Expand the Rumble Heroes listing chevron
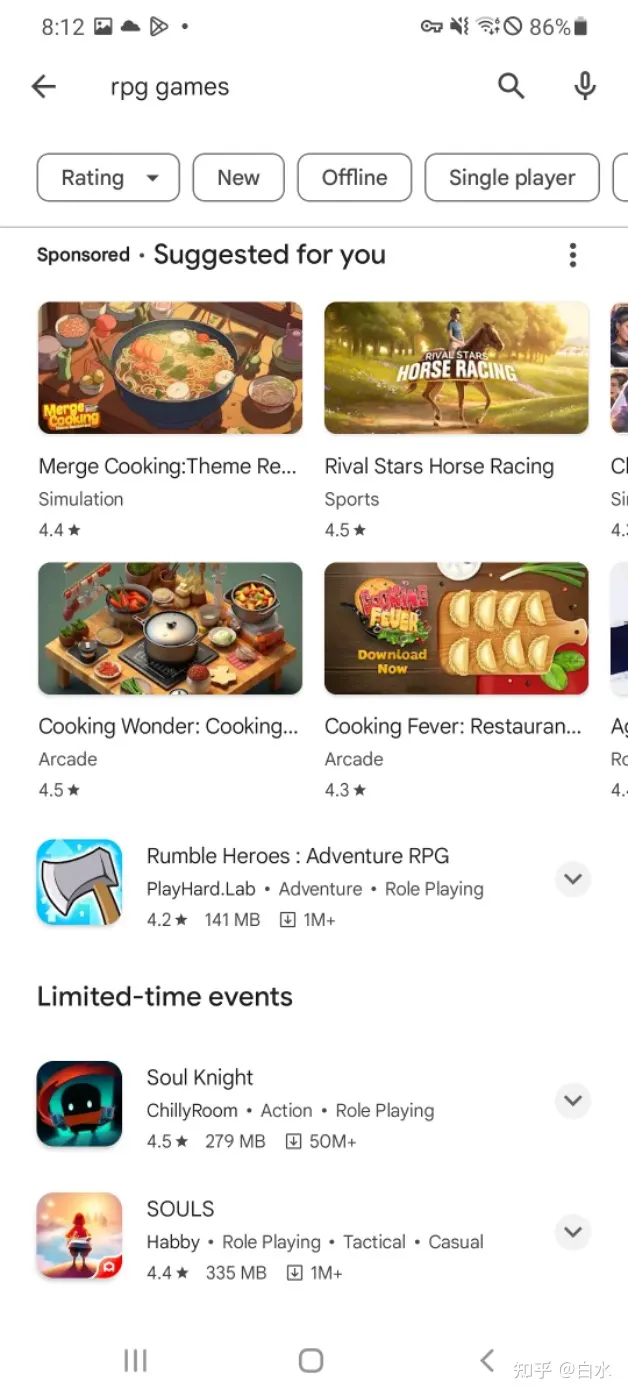The height and width of the screenshot is (1396, 628). 573,880
